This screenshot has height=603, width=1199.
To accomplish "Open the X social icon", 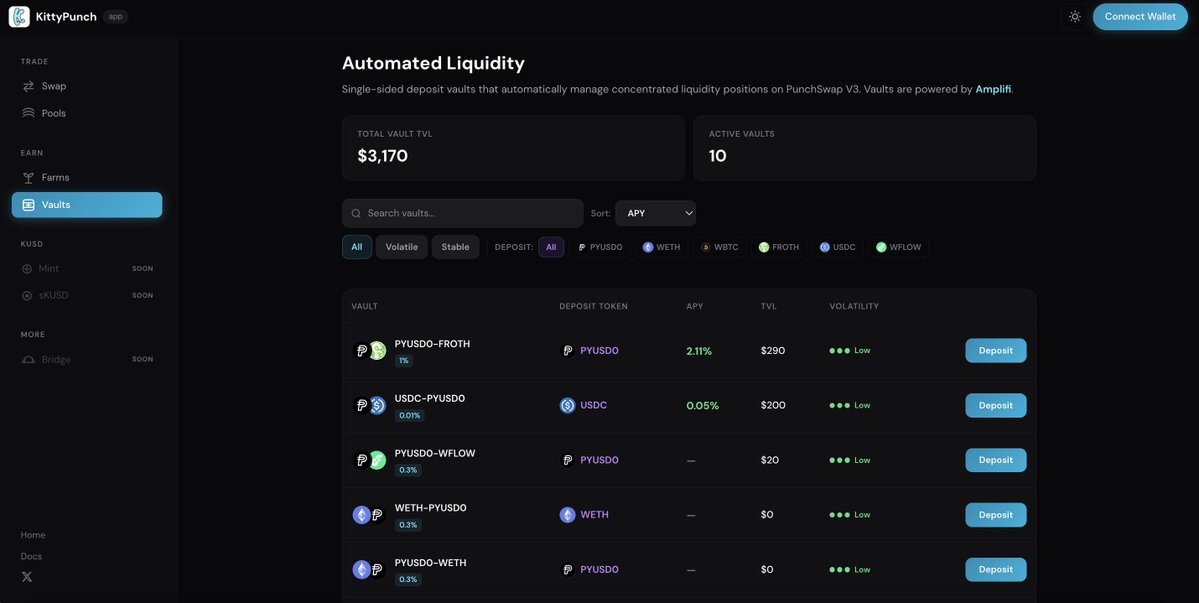I will point(27,577).
